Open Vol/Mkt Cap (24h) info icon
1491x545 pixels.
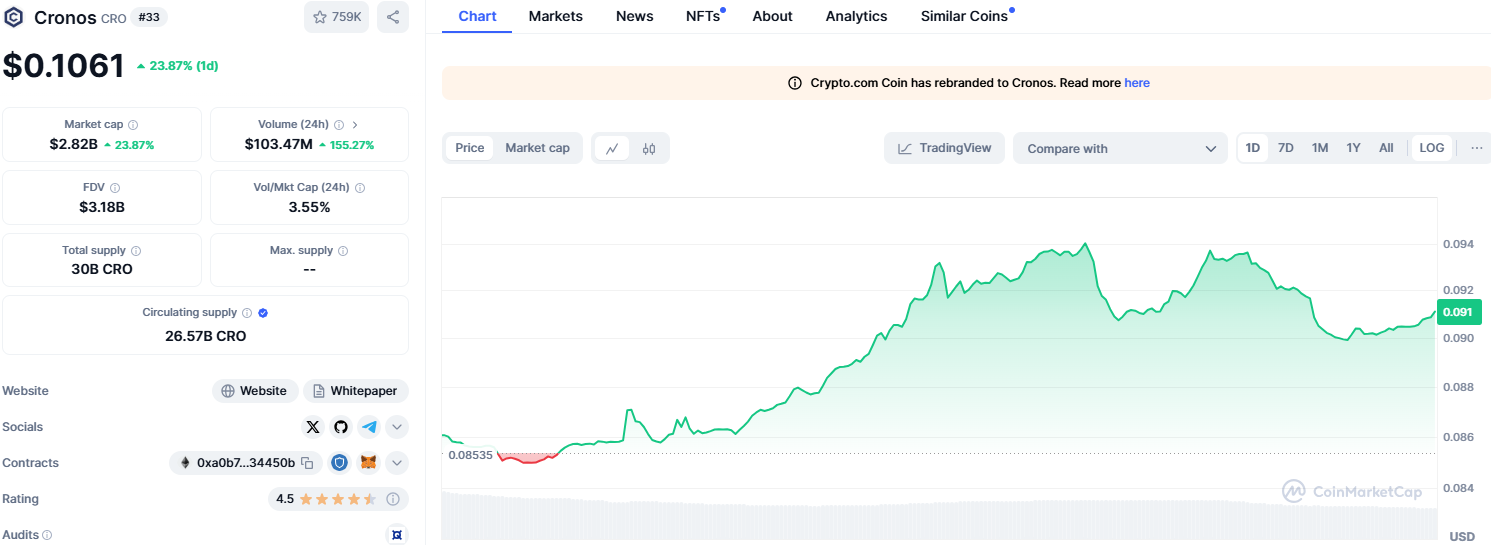pyautogui.click(x=360, y=188)
